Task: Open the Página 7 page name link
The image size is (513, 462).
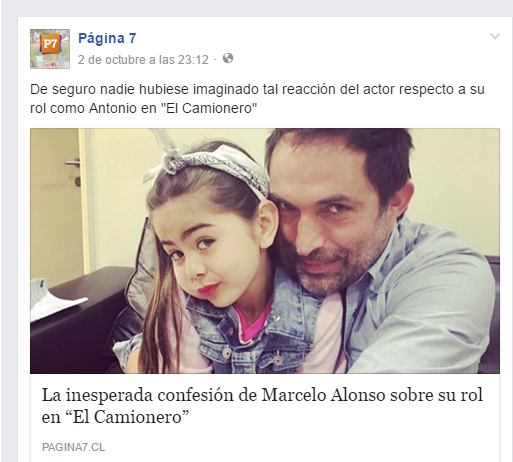Action: 107,38
